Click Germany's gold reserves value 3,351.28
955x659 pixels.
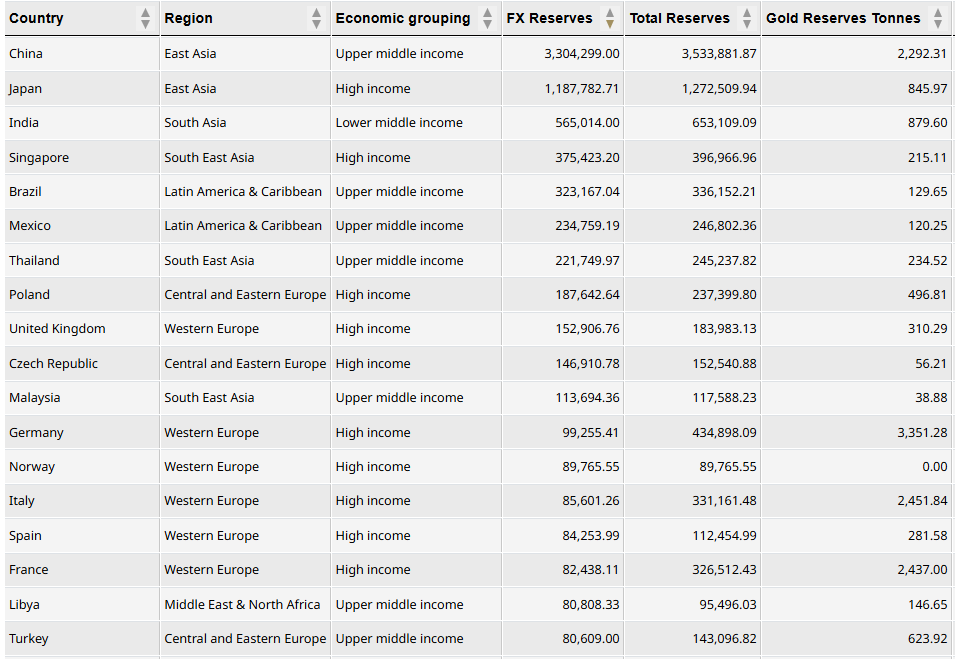point(922,432)
